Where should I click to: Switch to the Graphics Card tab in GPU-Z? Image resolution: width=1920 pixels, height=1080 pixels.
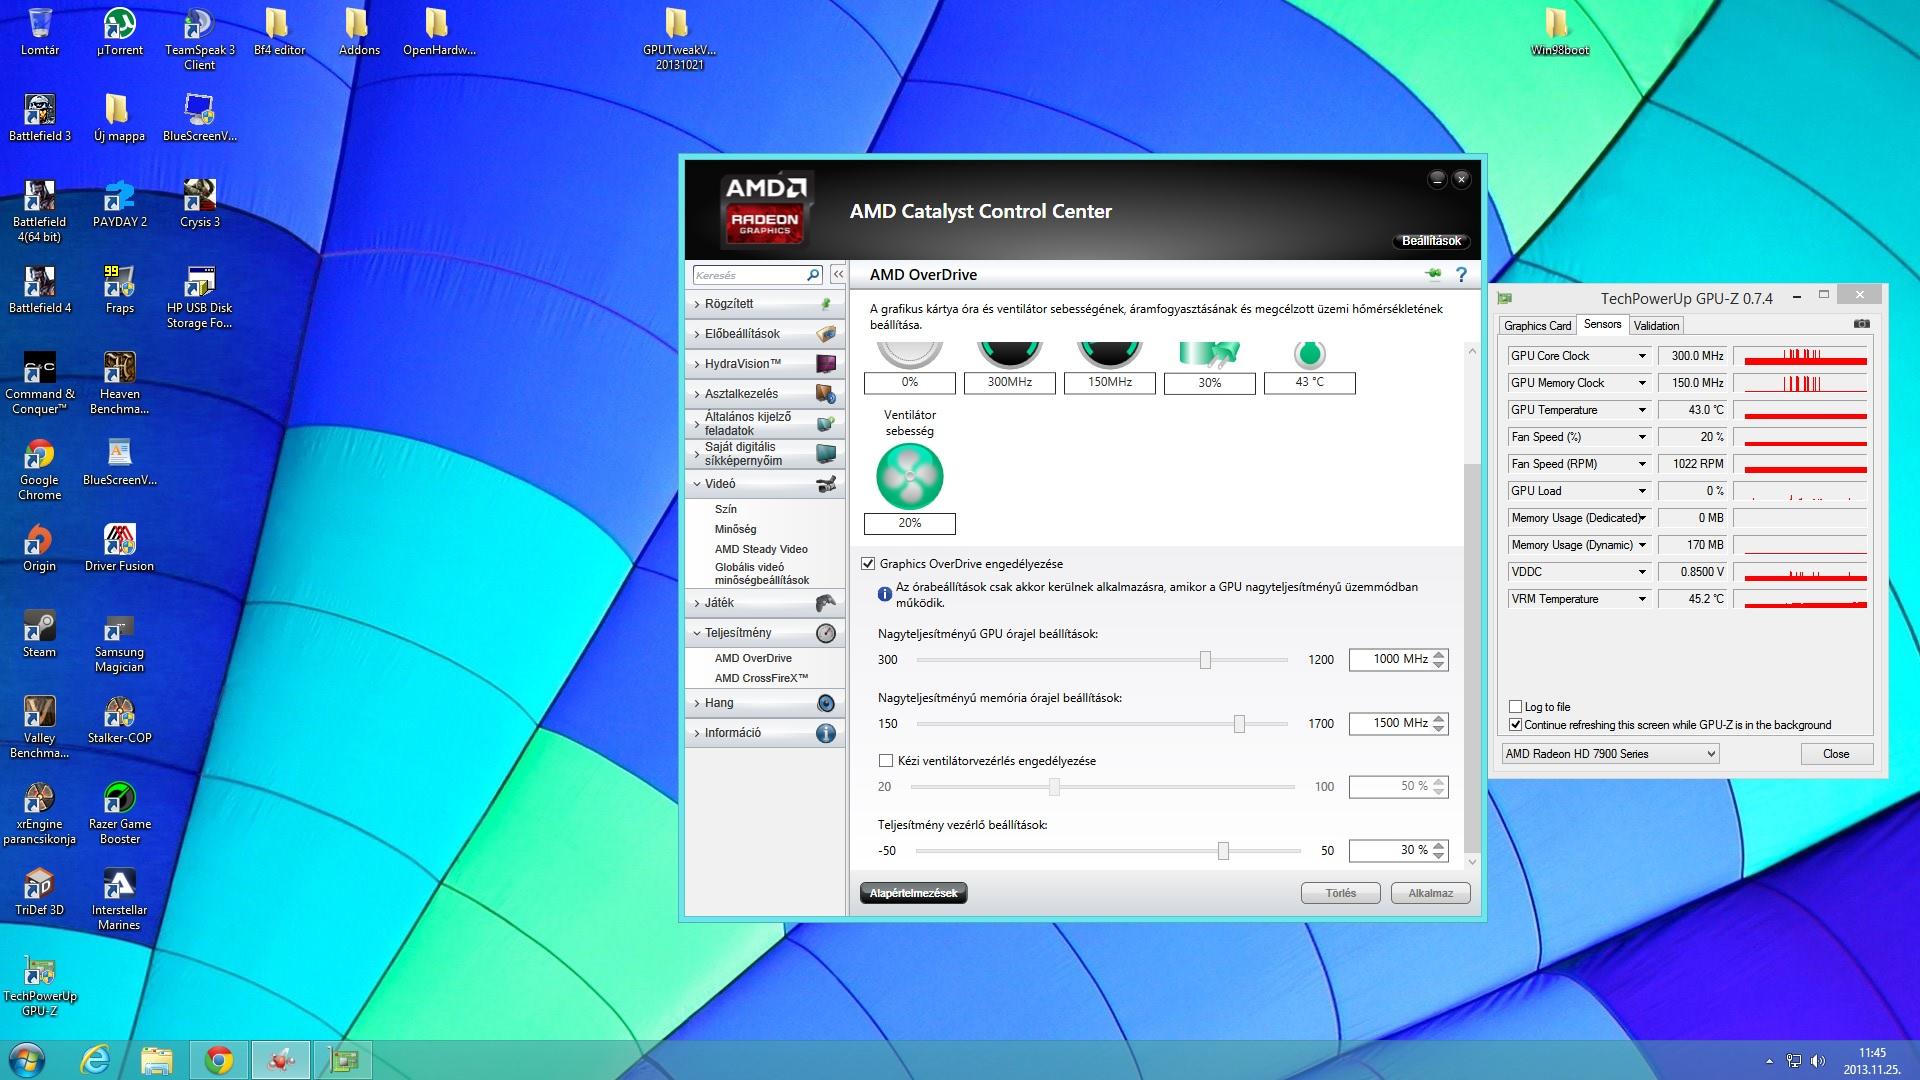(1537, 326)
